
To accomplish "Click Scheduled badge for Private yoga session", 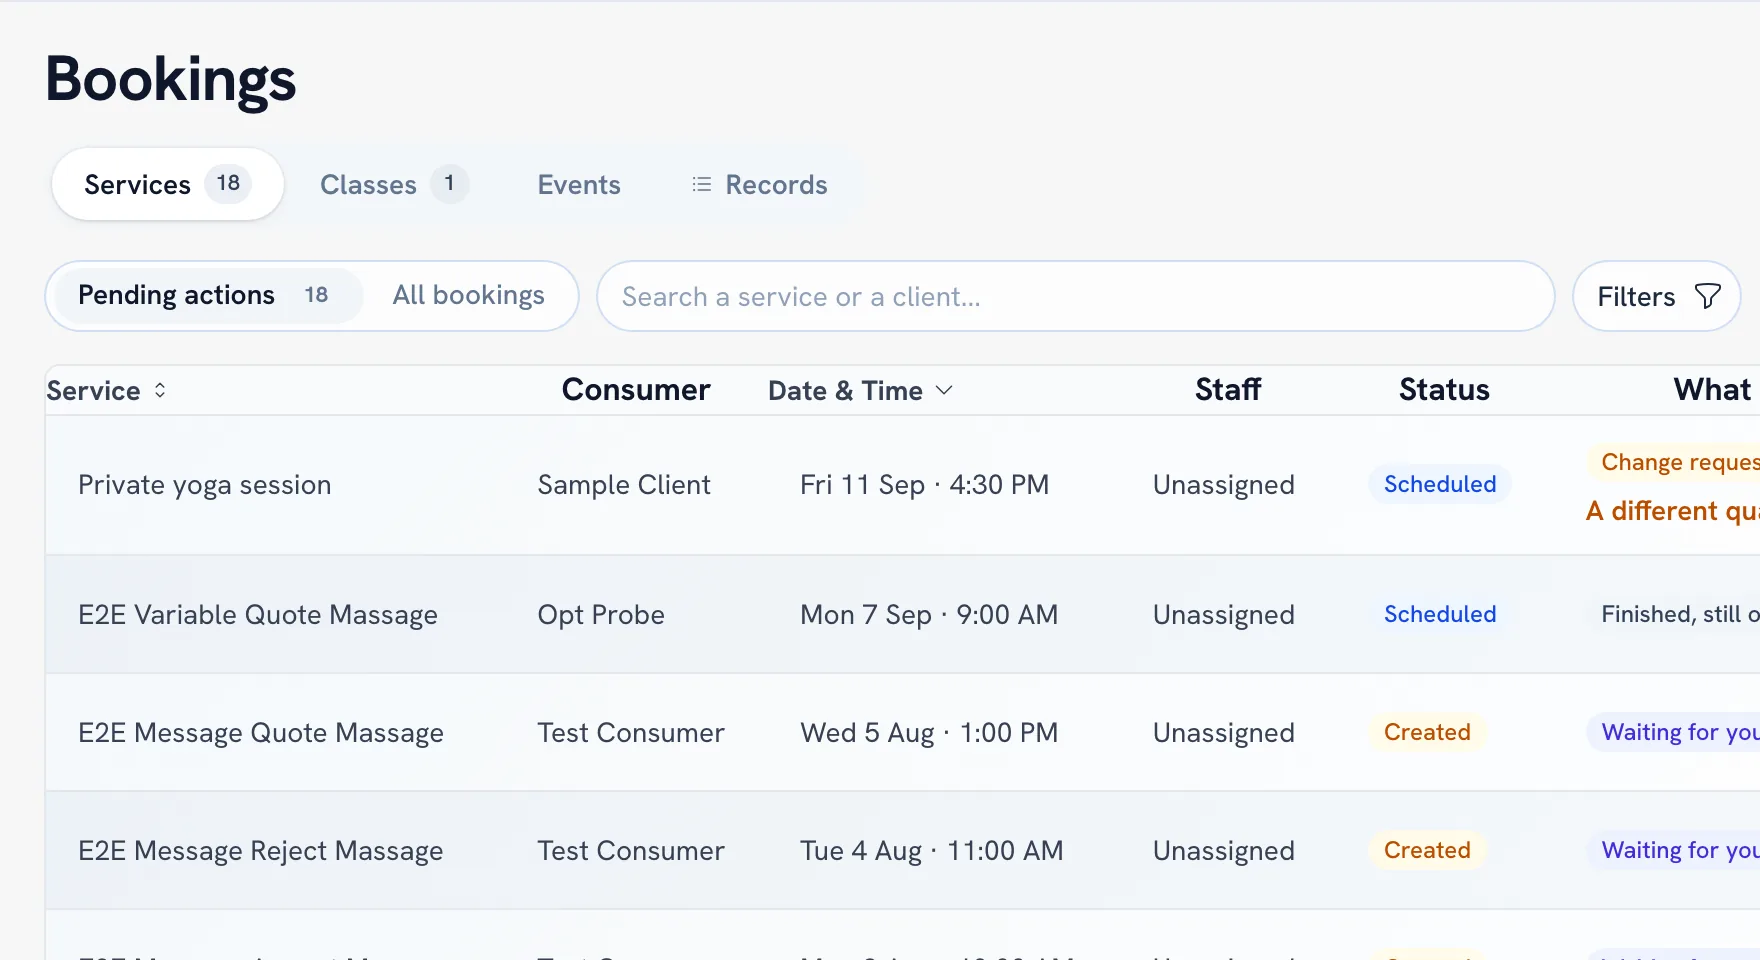I will point(1440,484).
